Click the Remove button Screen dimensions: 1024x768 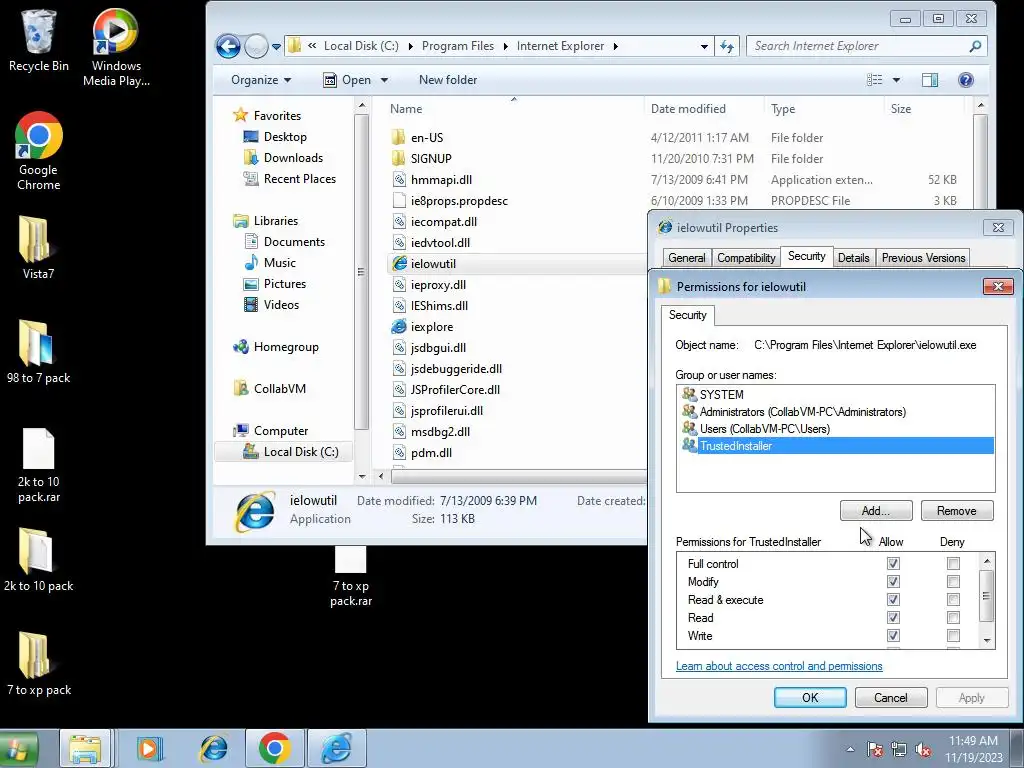tap(957, 511)
